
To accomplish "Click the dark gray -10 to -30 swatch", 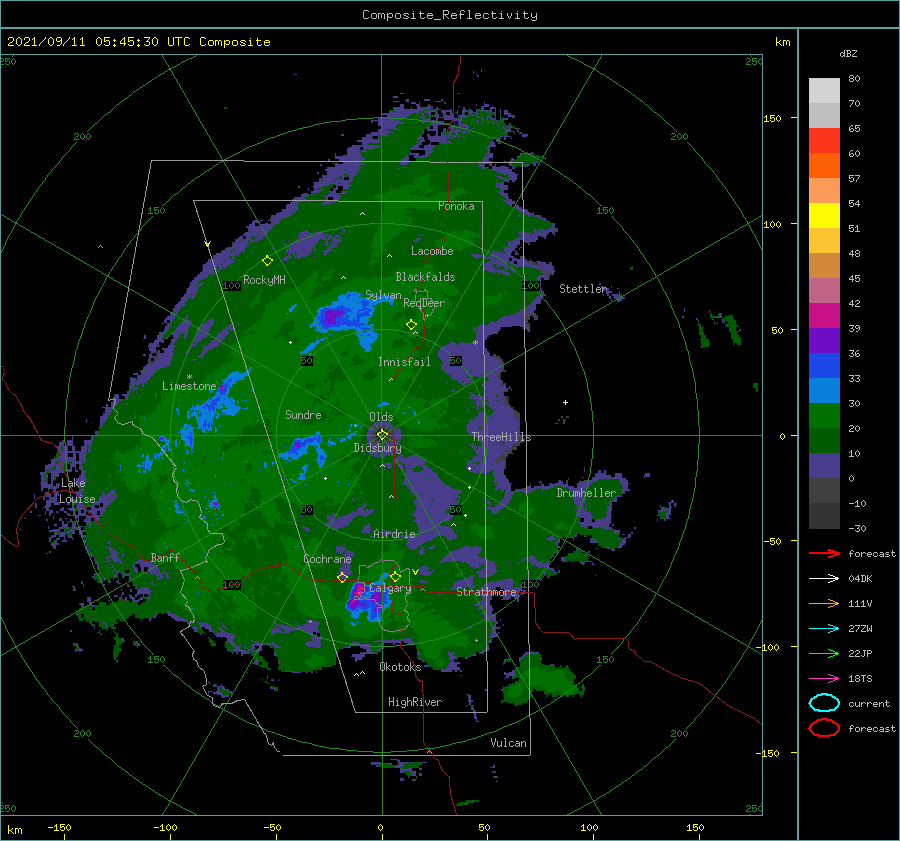I will coord(824,516).
